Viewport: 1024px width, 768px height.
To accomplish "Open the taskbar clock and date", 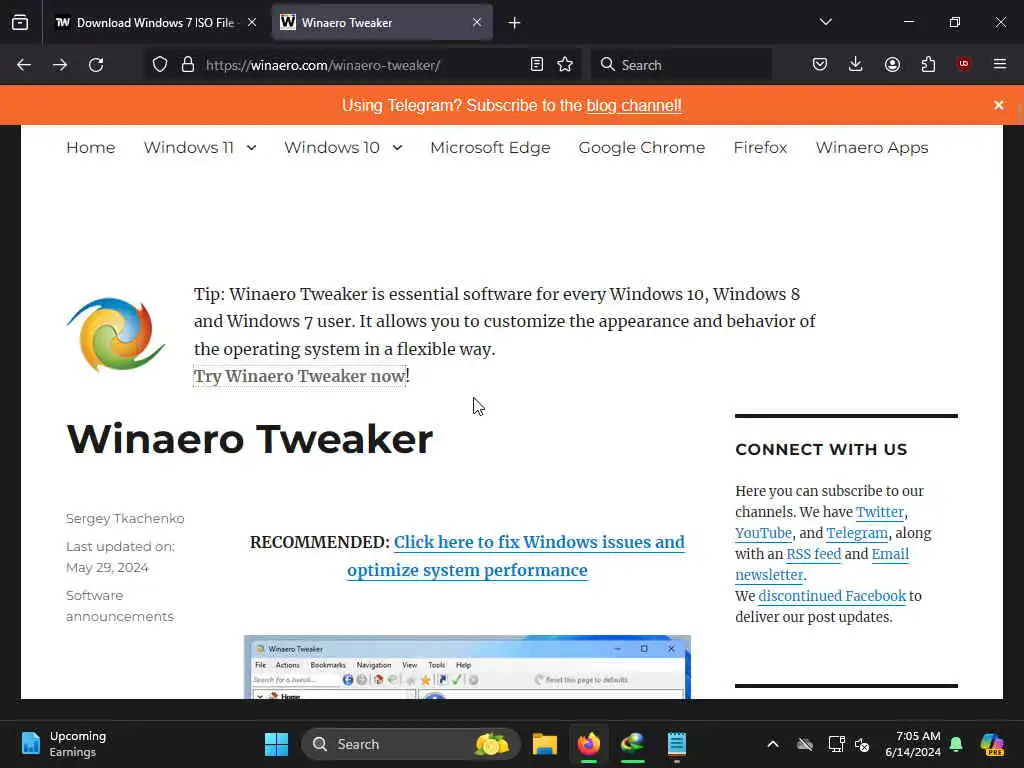I will (912, 744).
